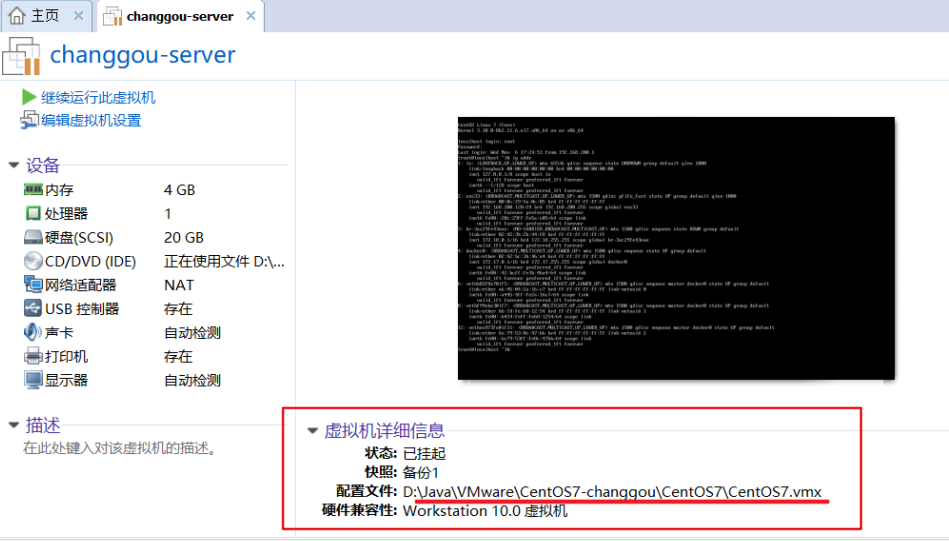
Task: Click the VM description input field
Action: point(120,448)
